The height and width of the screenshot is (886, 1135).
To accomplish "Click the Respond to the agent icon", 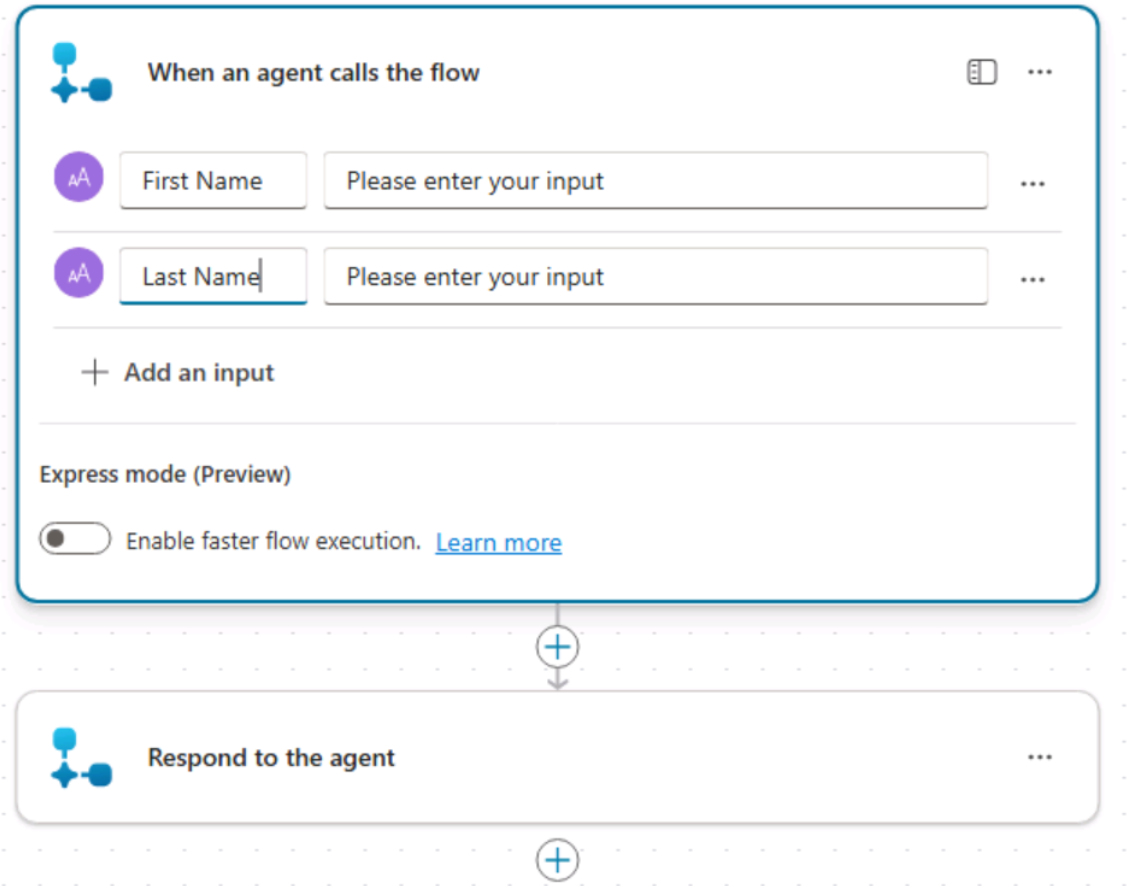I will click(x=81, y=758).
